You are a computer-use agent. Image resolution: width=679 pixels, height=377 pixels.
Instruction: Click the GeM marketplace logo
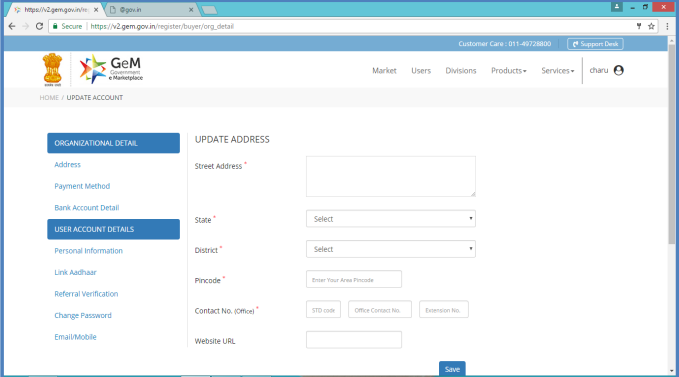click(x=111, y=69)
